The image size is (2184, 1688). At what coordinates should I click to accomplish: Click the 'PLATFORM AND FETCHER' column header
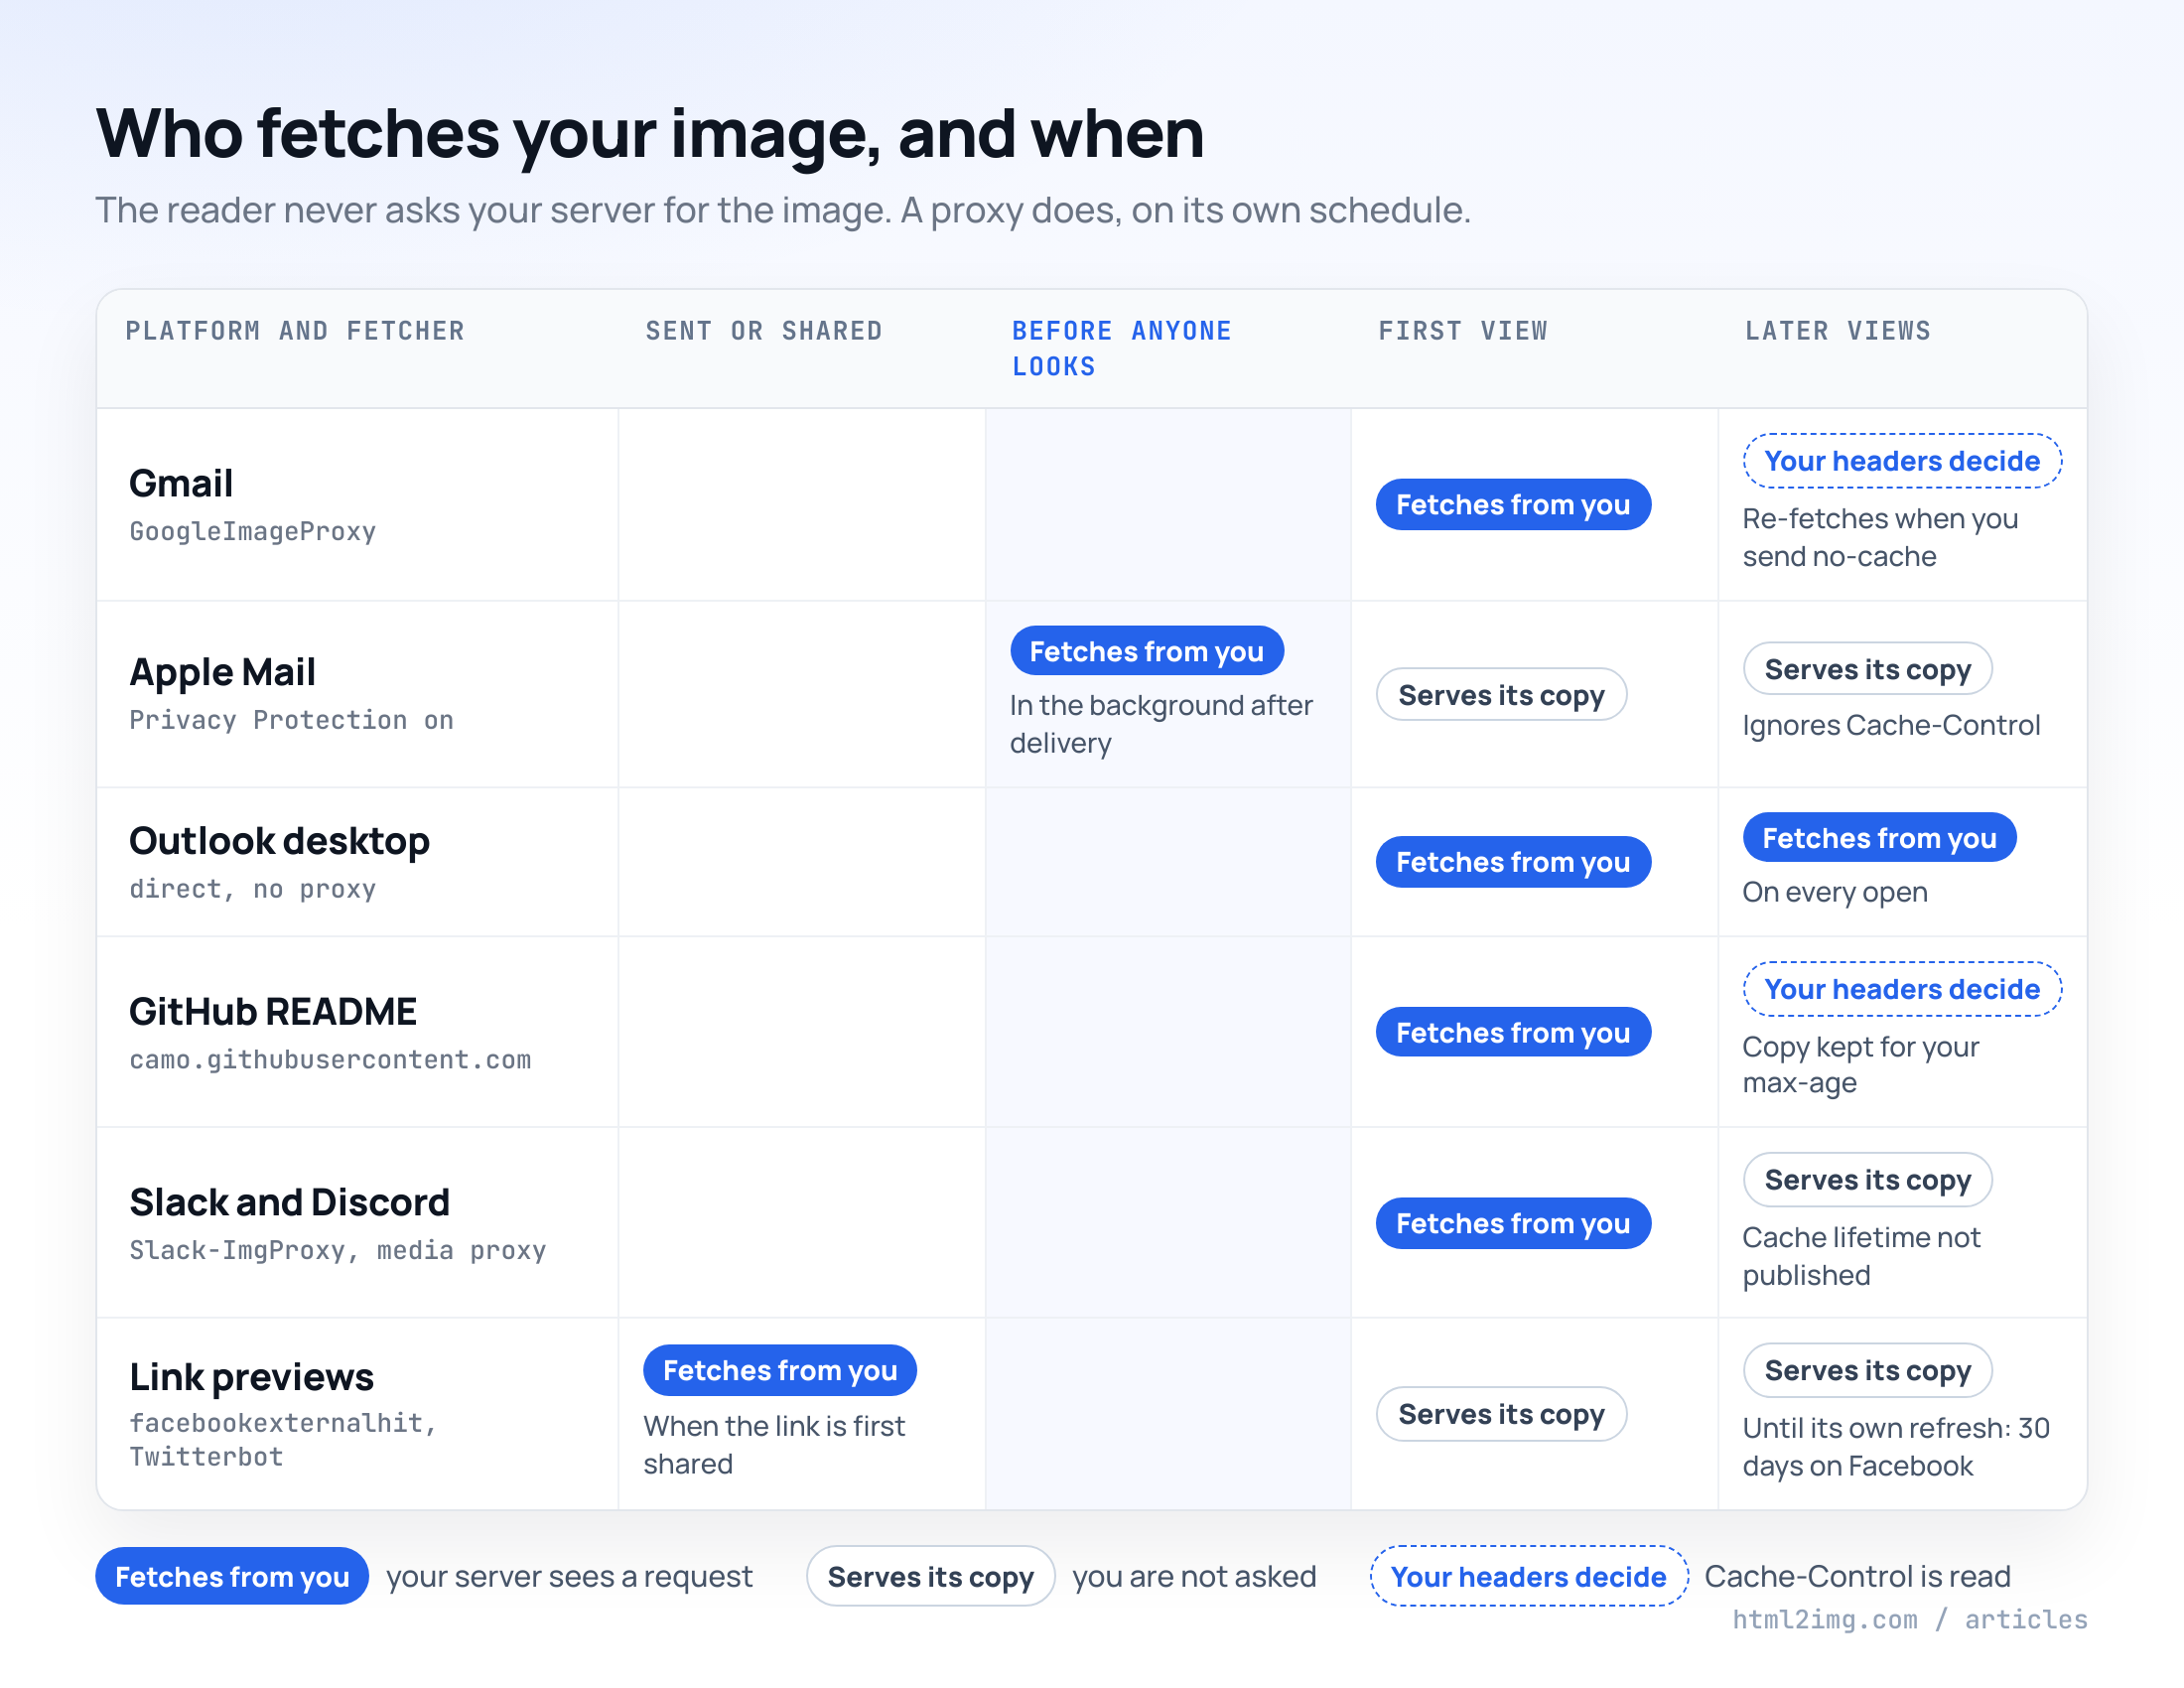point(295,331)
